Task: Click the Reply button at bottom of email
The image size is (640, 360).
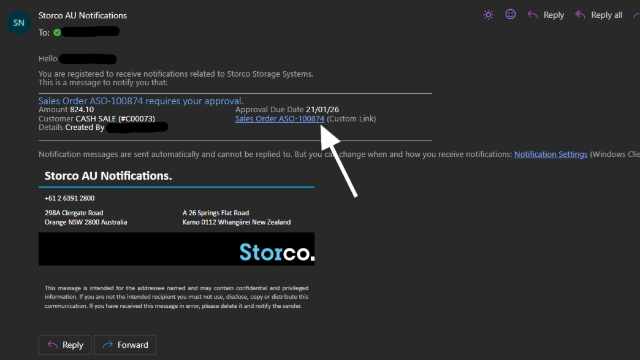Action: click(65, 345)
